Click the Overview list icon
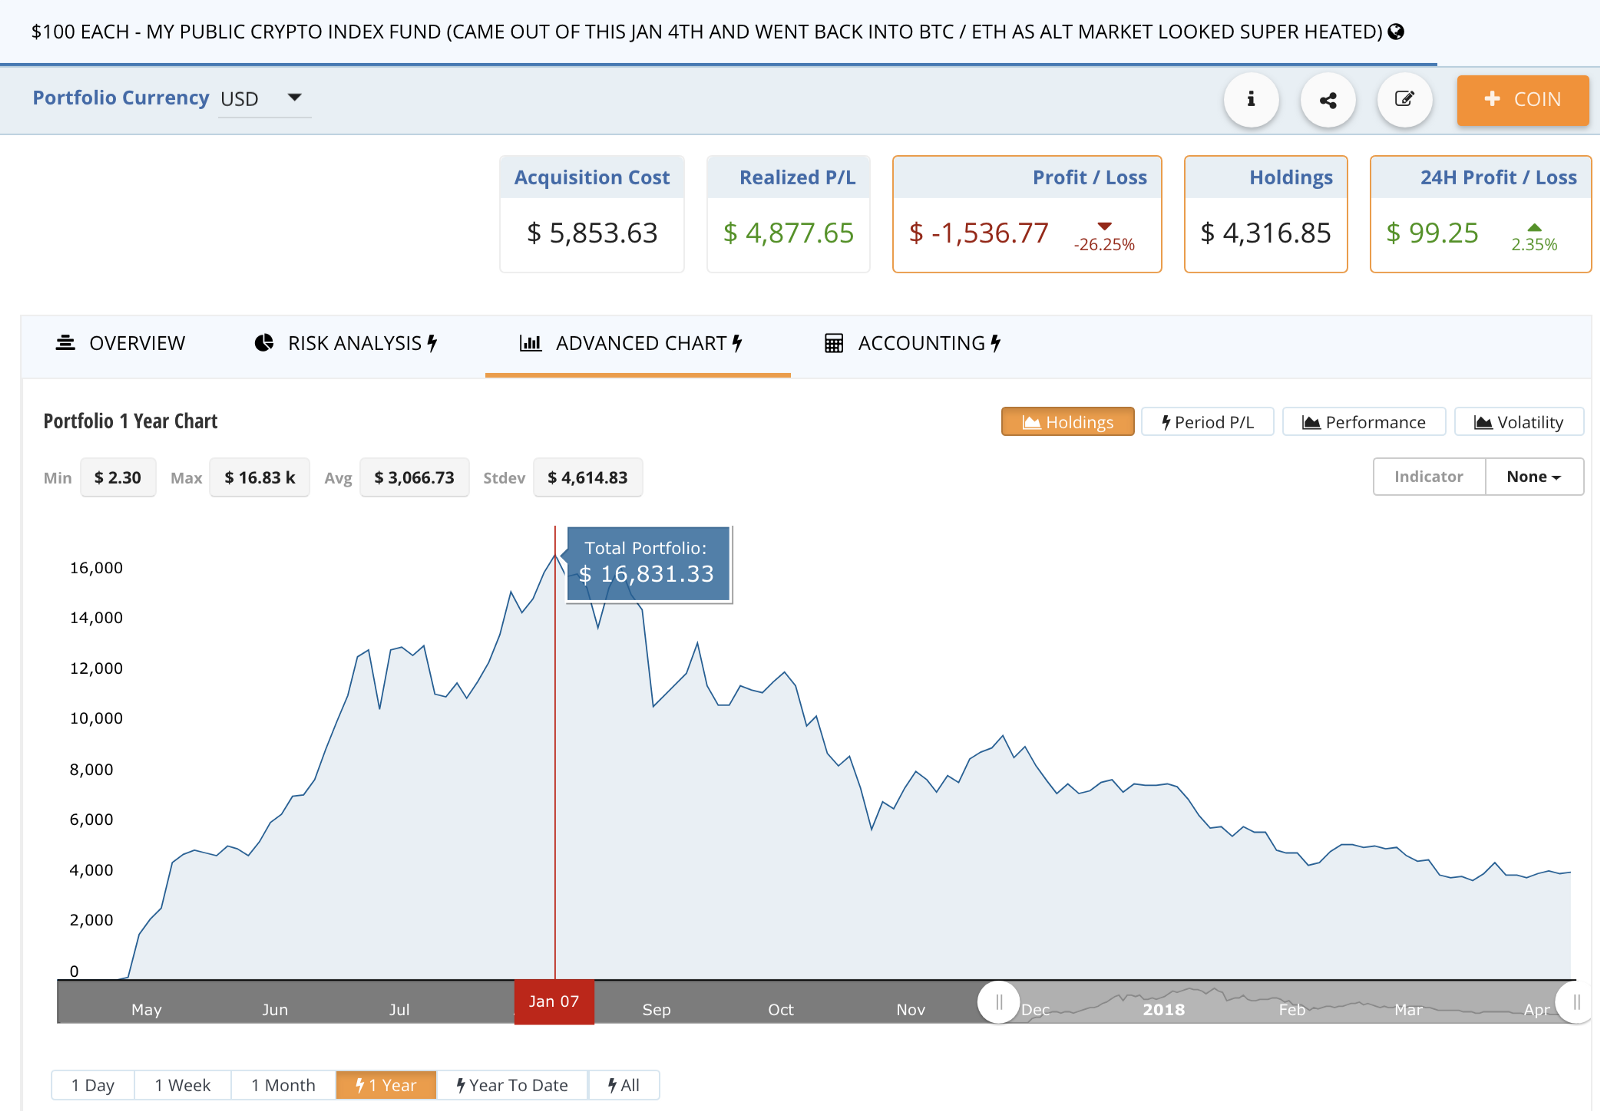 click(x=65, y=343)
